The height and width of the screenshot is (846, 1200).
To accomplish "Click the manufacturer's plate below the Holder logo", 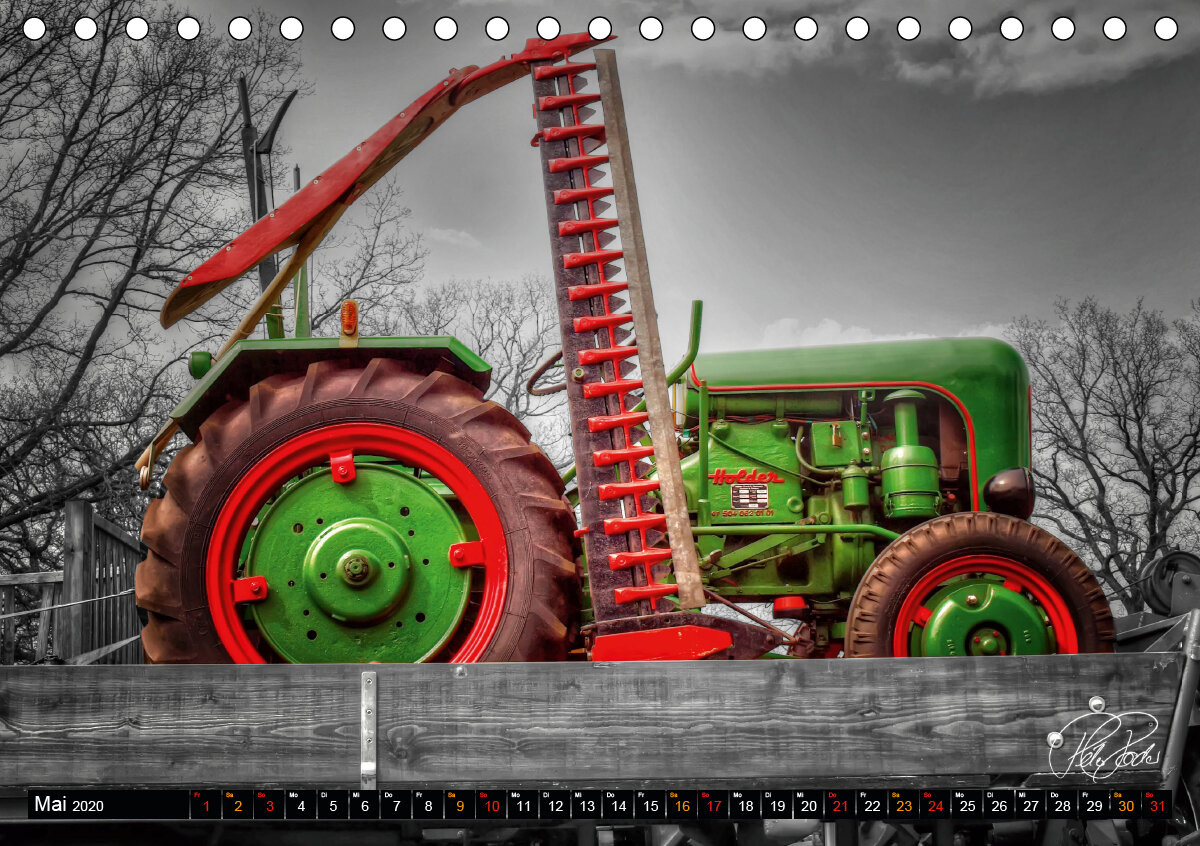I will click(749, 496).
